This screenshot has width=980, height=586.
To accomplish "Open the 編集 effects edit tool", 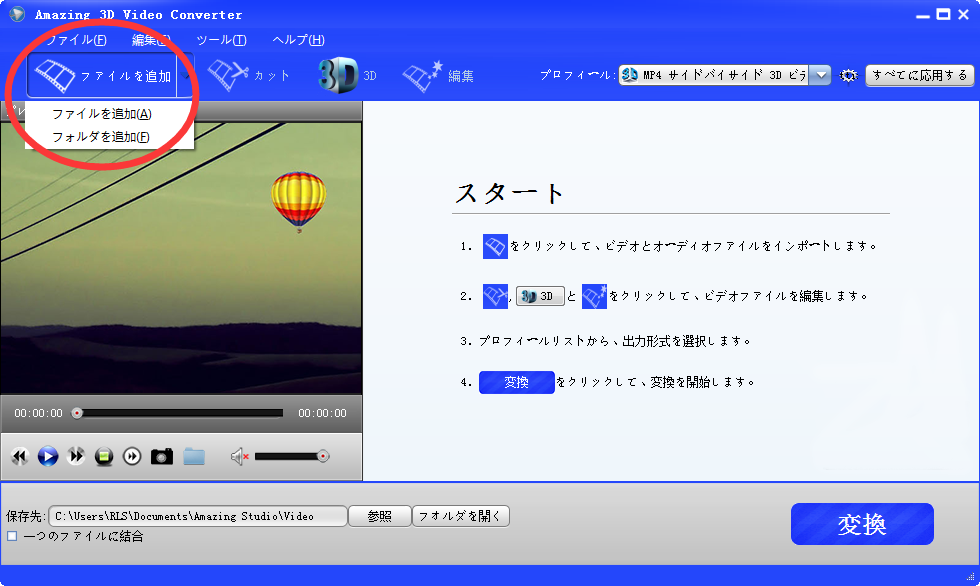I will (438, 76).
